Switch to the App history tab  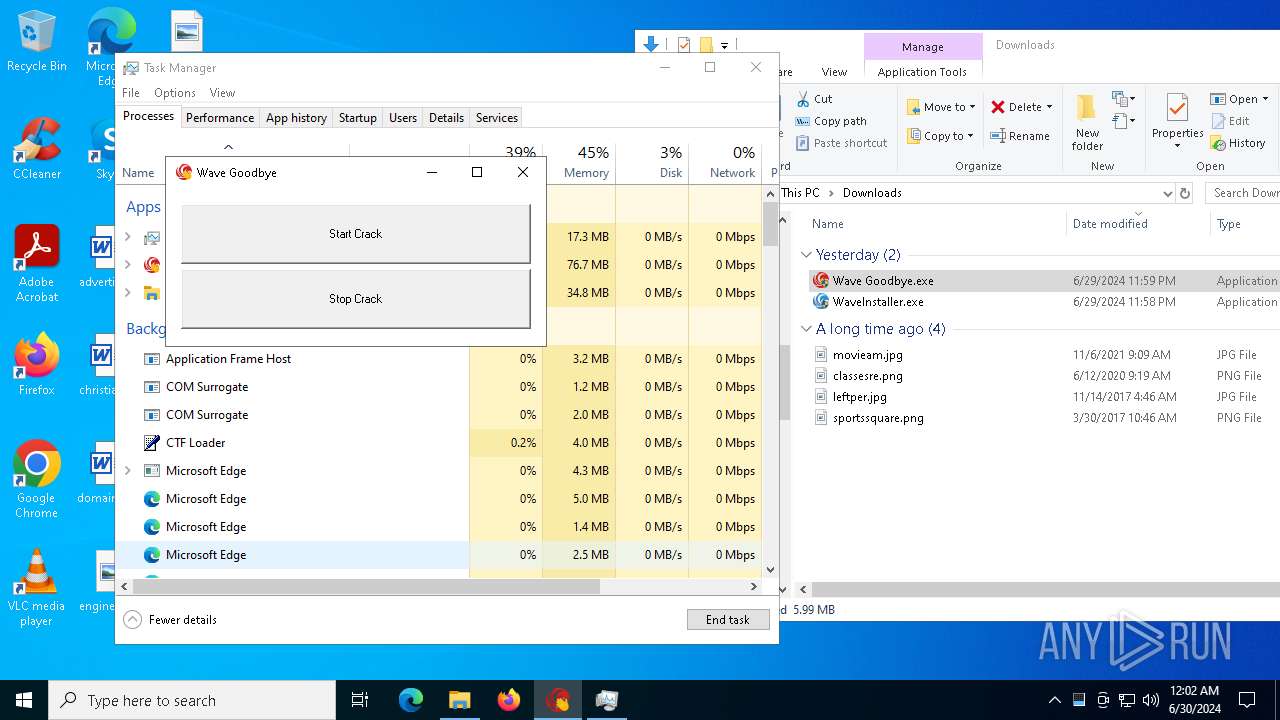coord(296,118)
